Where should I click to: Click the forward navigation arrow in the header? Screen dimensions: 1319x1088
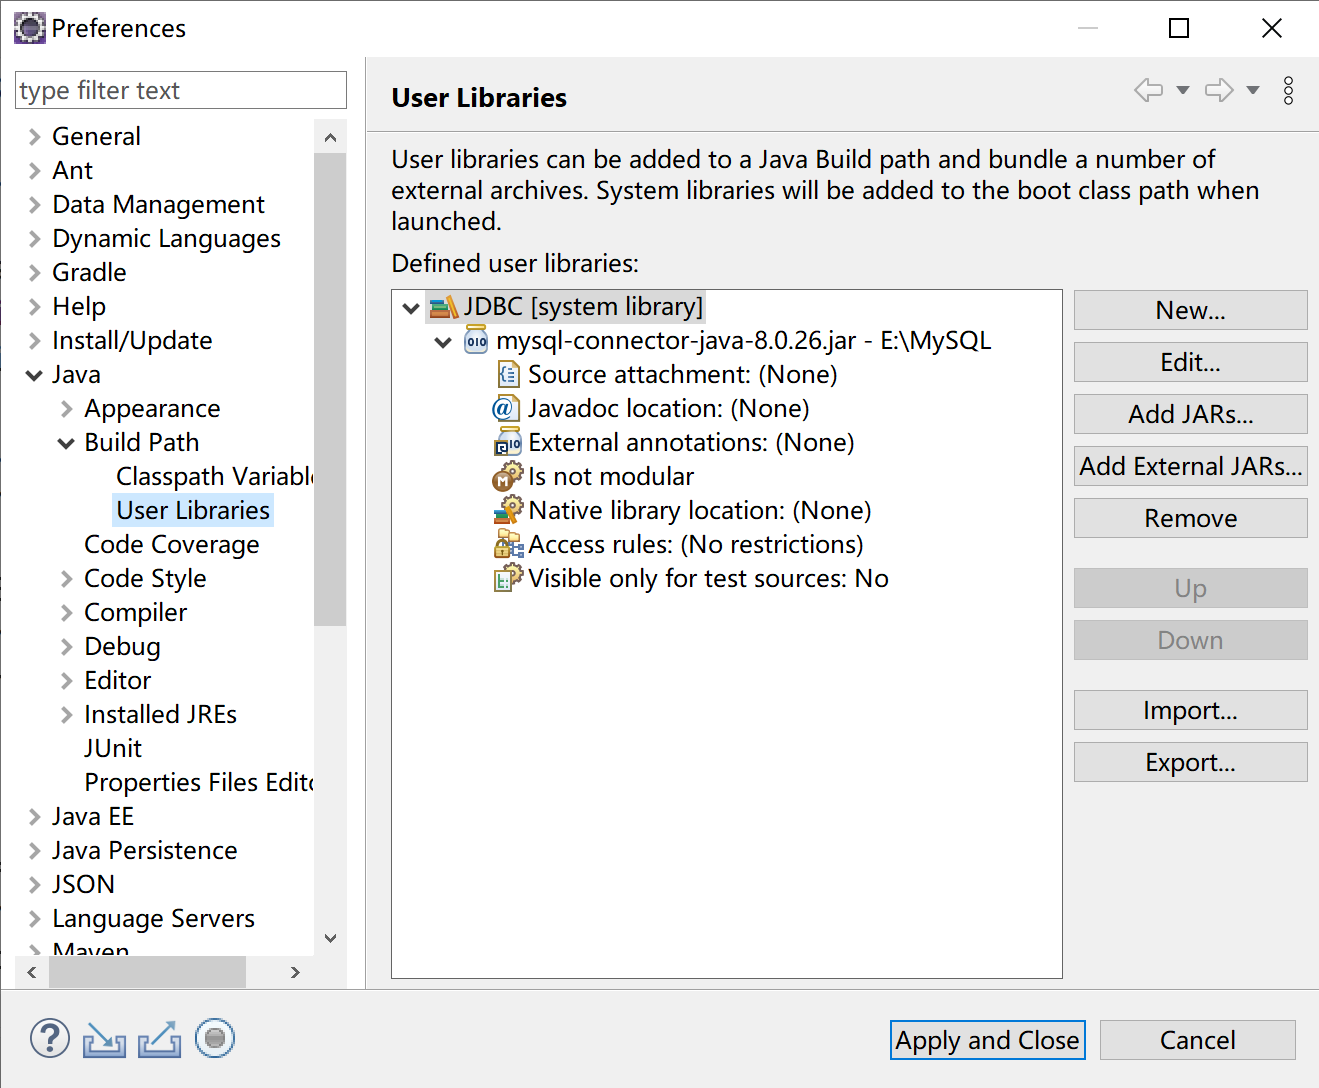1218,90
